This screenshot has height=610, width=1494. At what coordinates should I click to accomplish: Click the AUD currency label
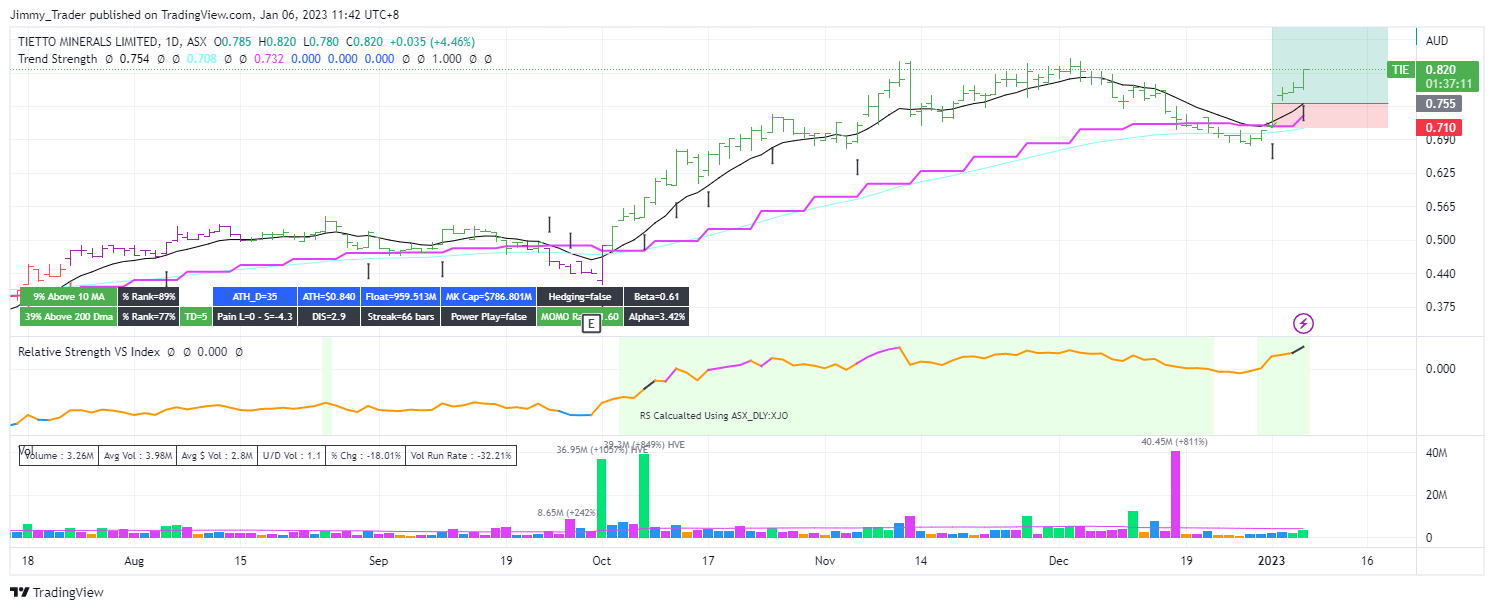[x=1437, y=41]
